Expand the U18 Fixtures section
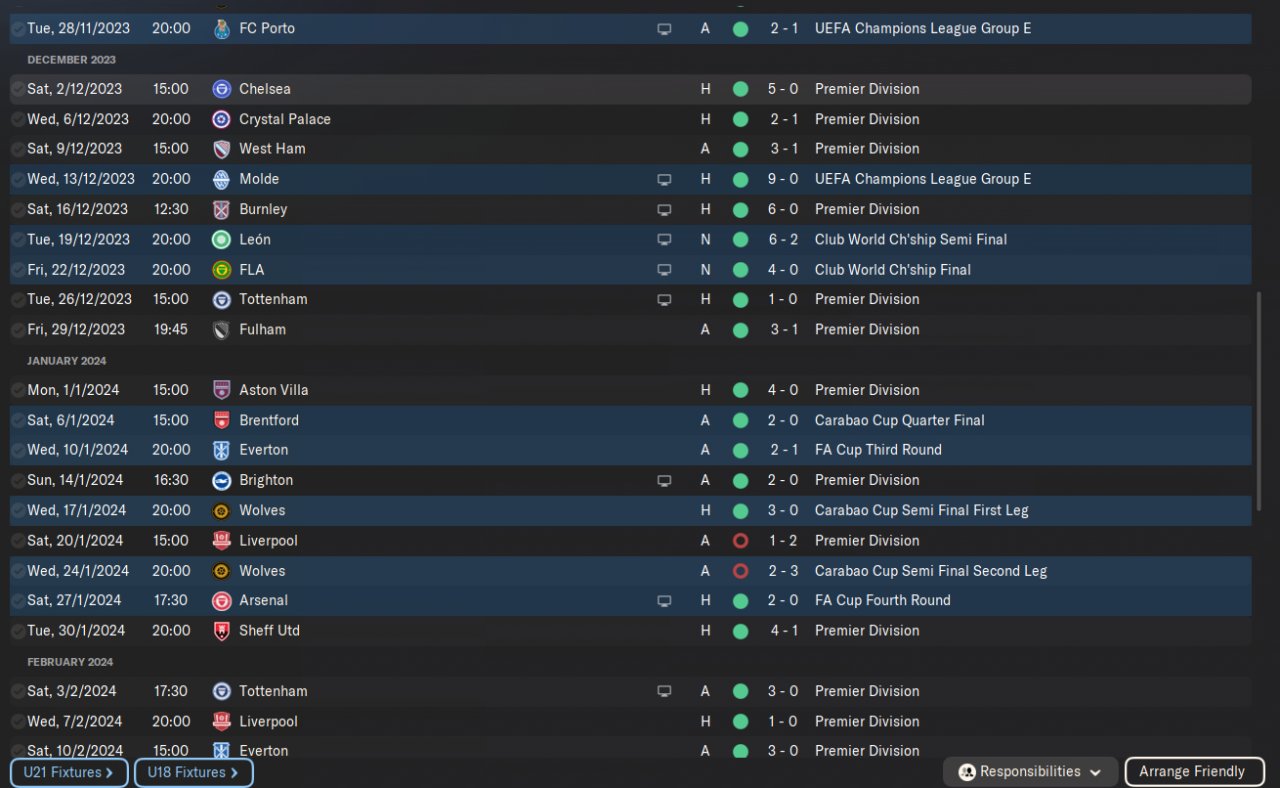 tap(193, 772)
